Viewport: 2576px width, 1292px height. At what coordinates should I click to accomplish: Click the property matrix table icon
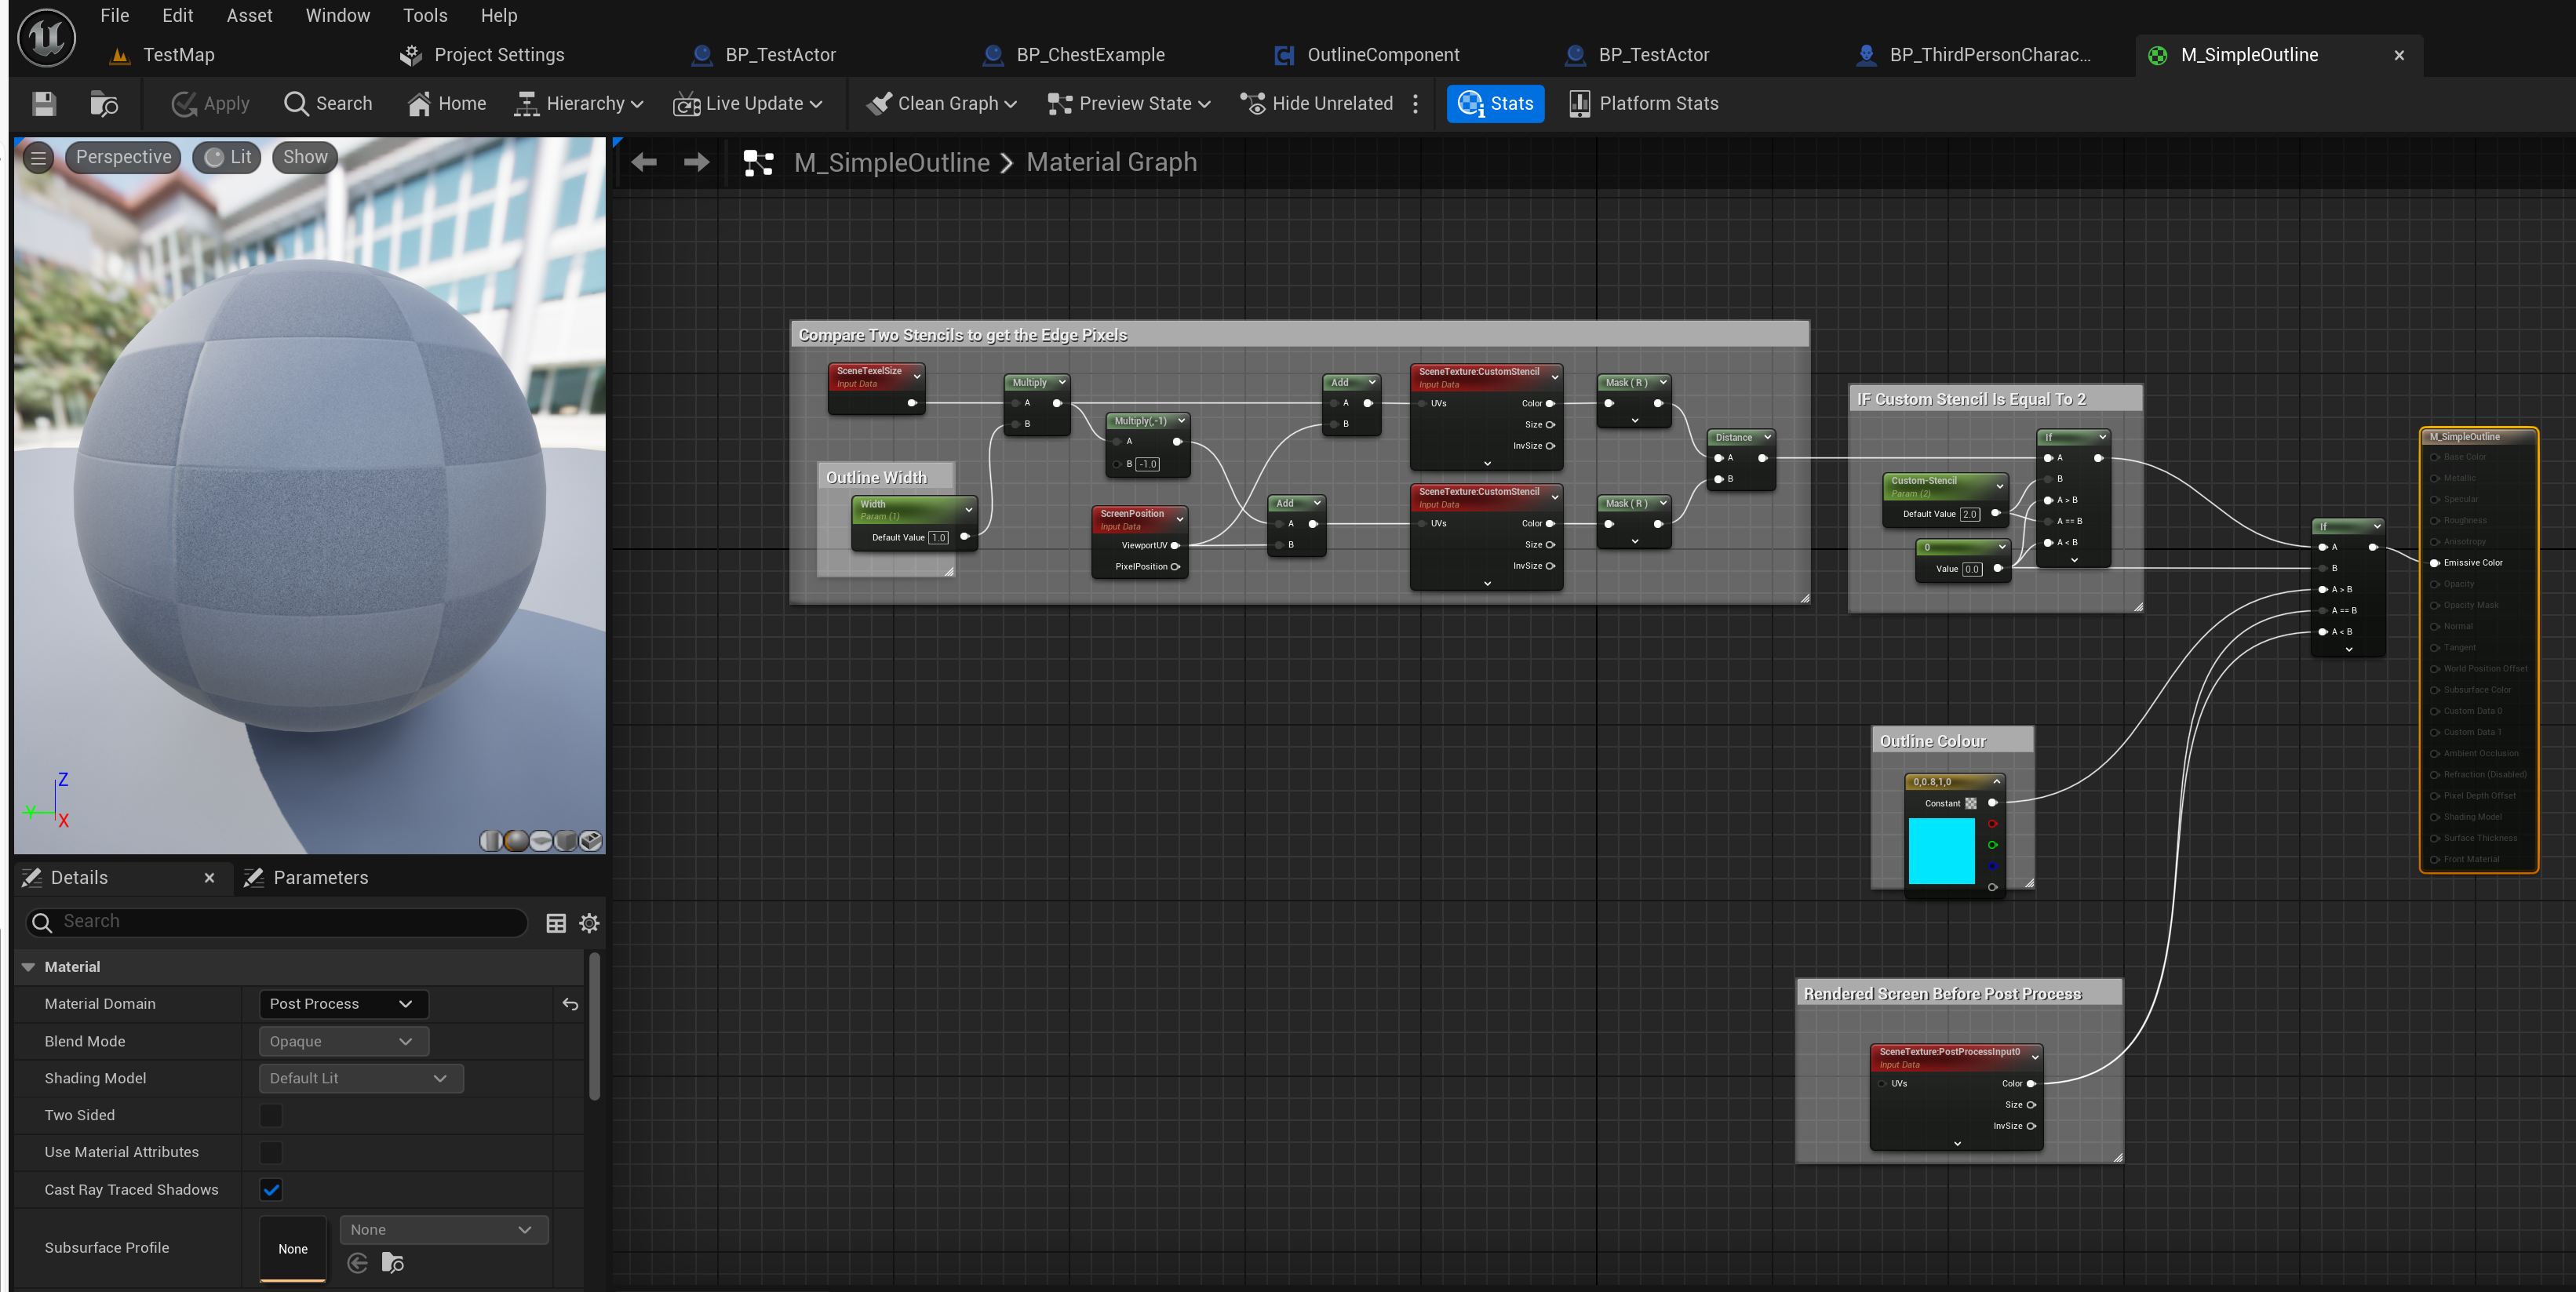point(556,923)
